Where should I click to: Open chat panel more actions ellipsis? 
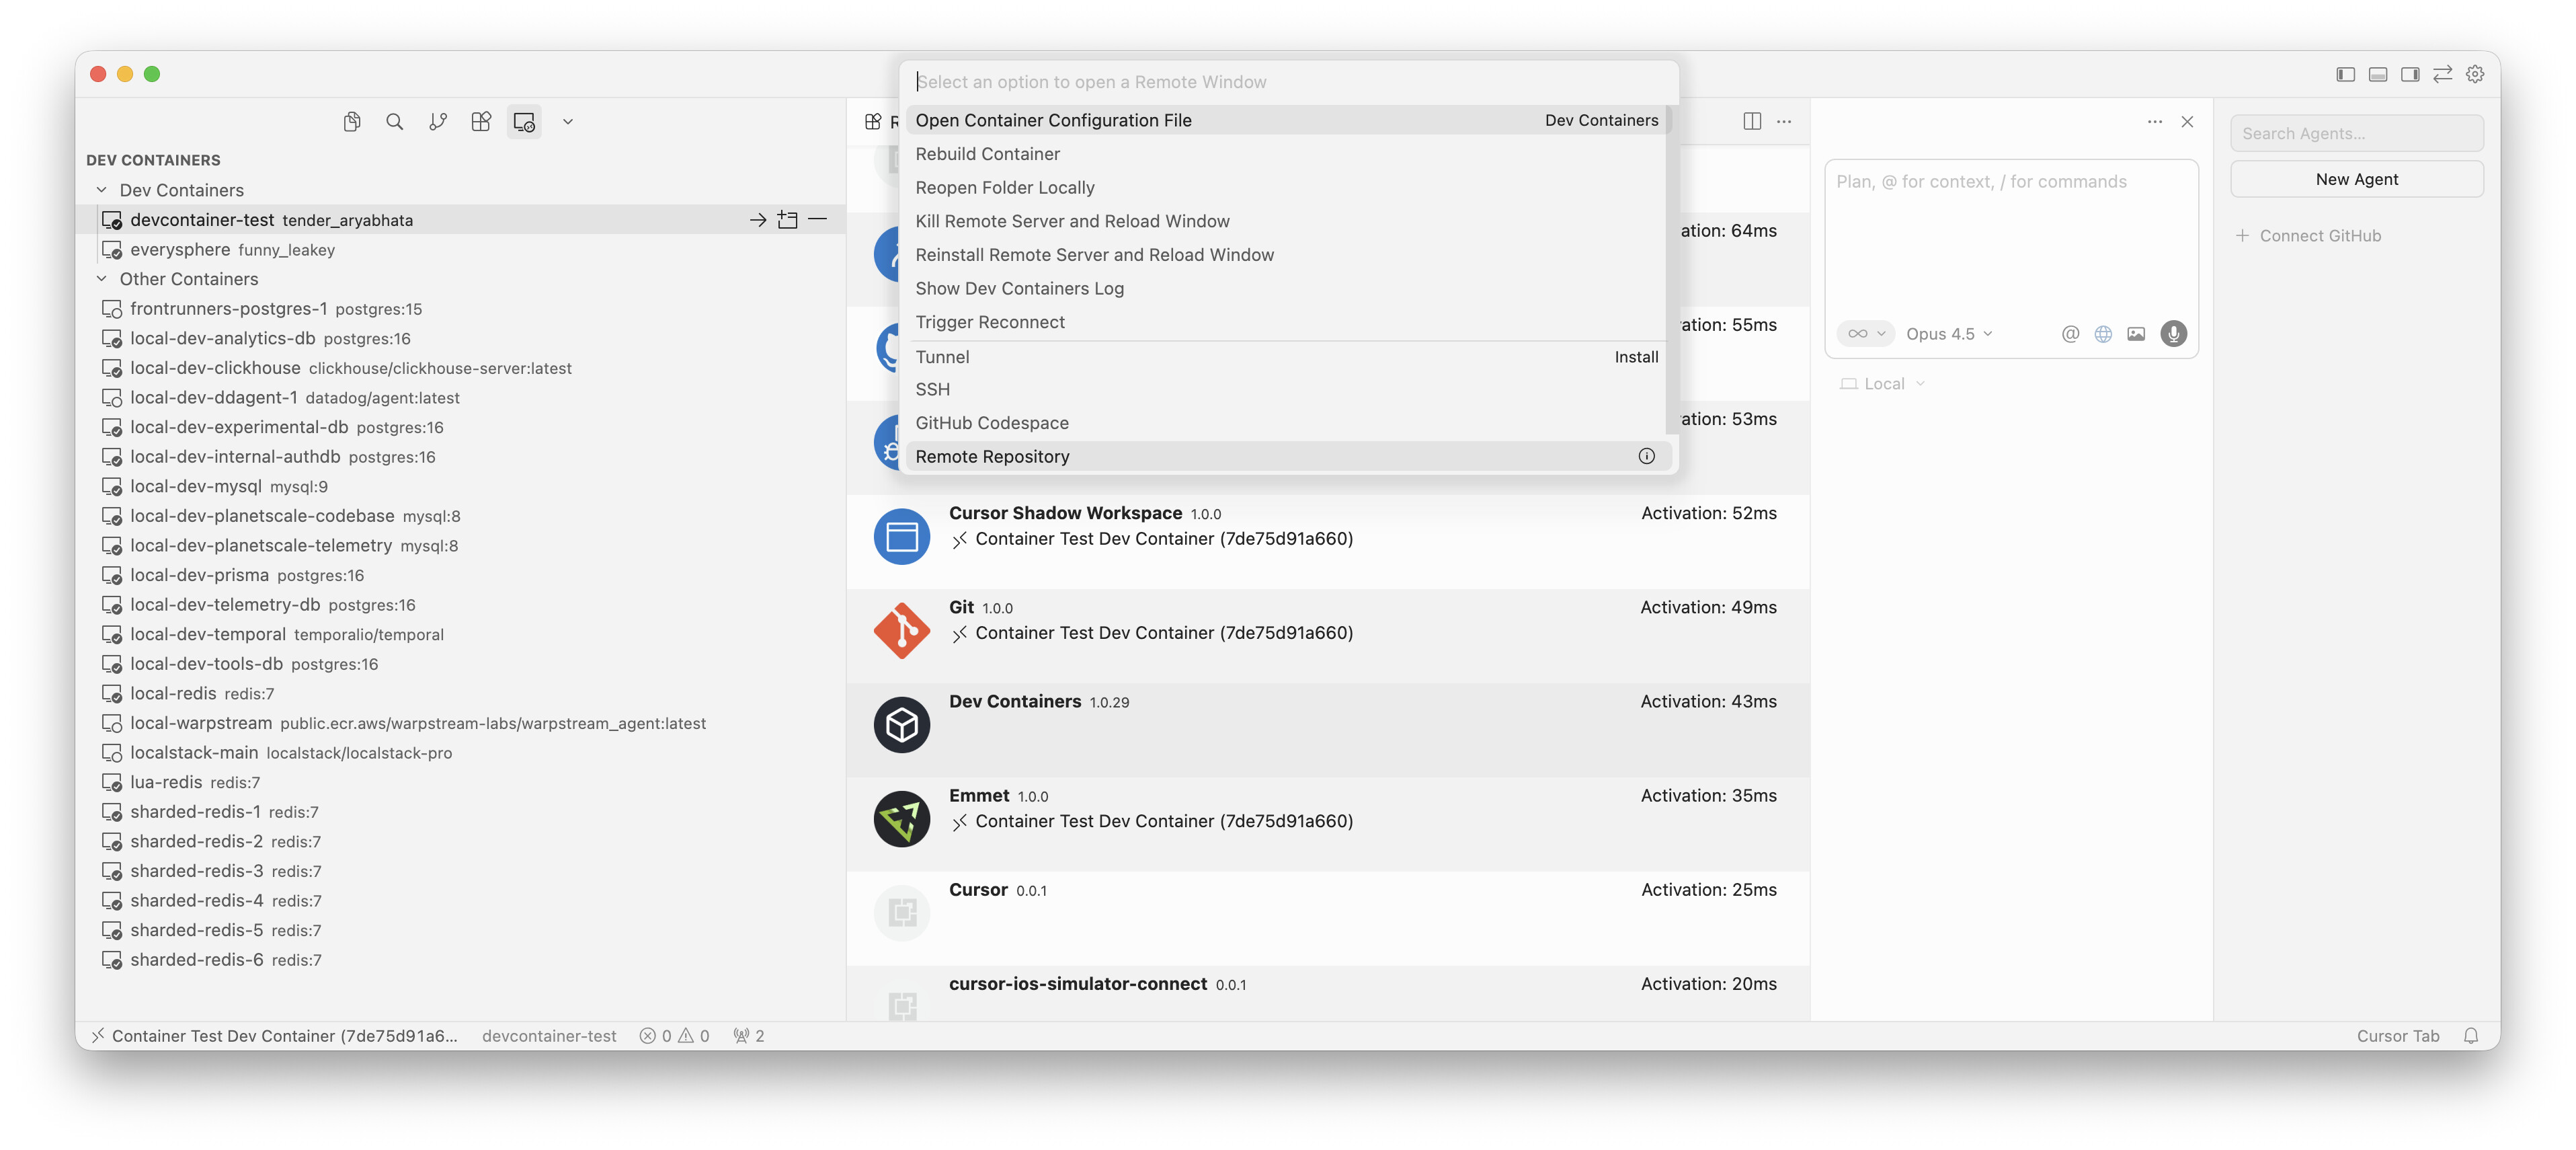2155,121
